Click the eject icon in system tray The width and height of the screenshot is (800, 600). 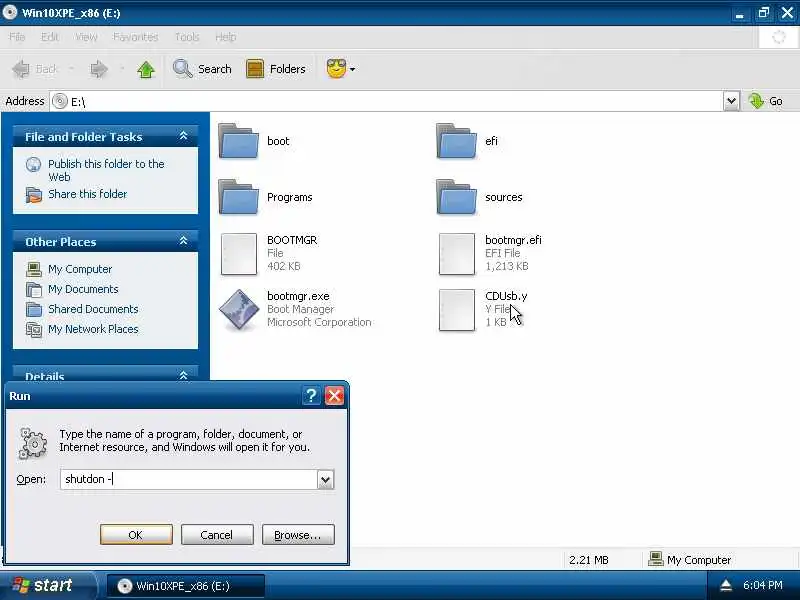tap(726, 586)
